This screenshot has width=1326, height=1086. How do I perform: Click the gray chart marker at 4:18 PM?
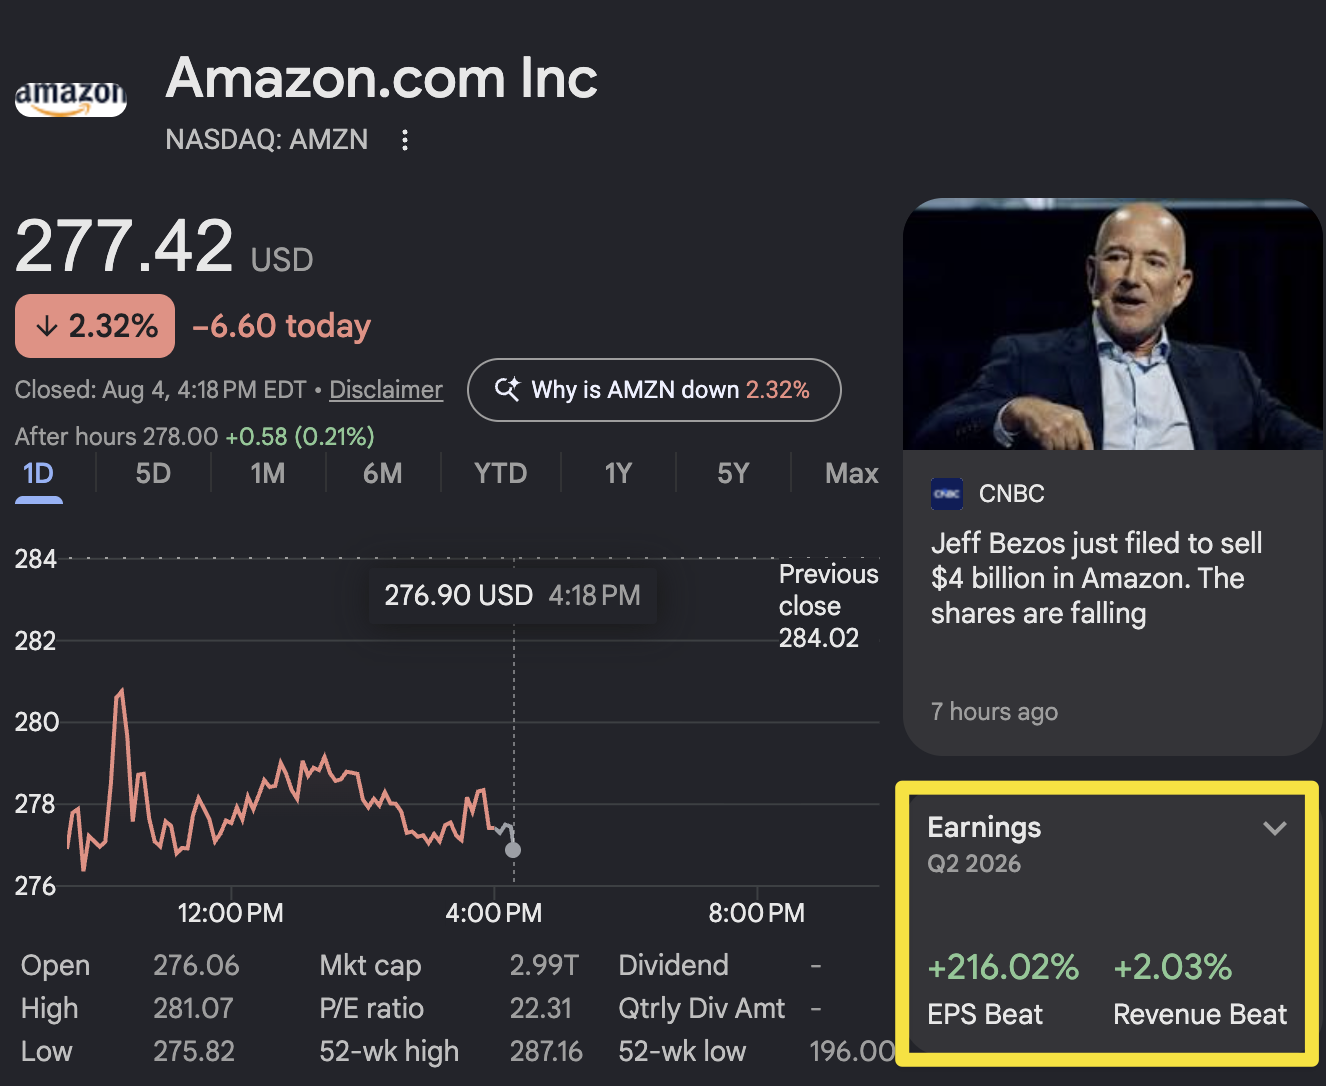click(x=513, y=850)
